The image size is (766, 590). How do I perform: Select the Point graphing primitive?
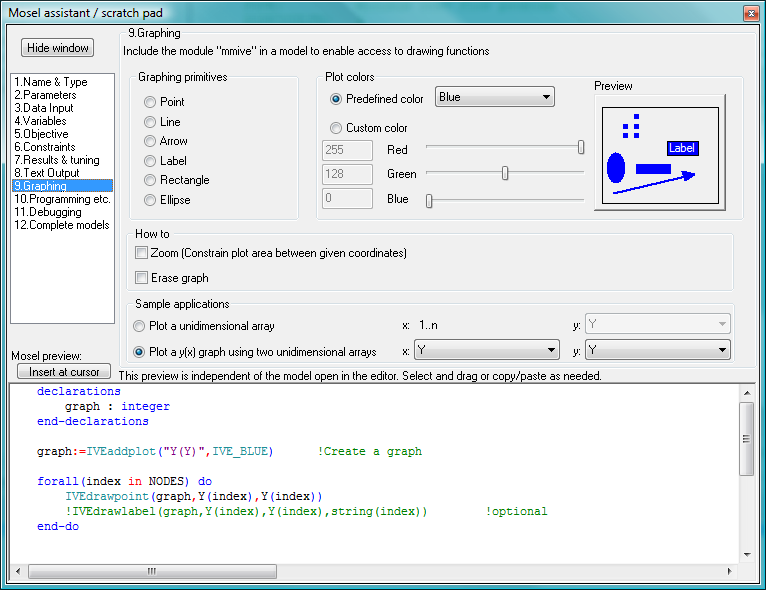[x=150, y=102]
